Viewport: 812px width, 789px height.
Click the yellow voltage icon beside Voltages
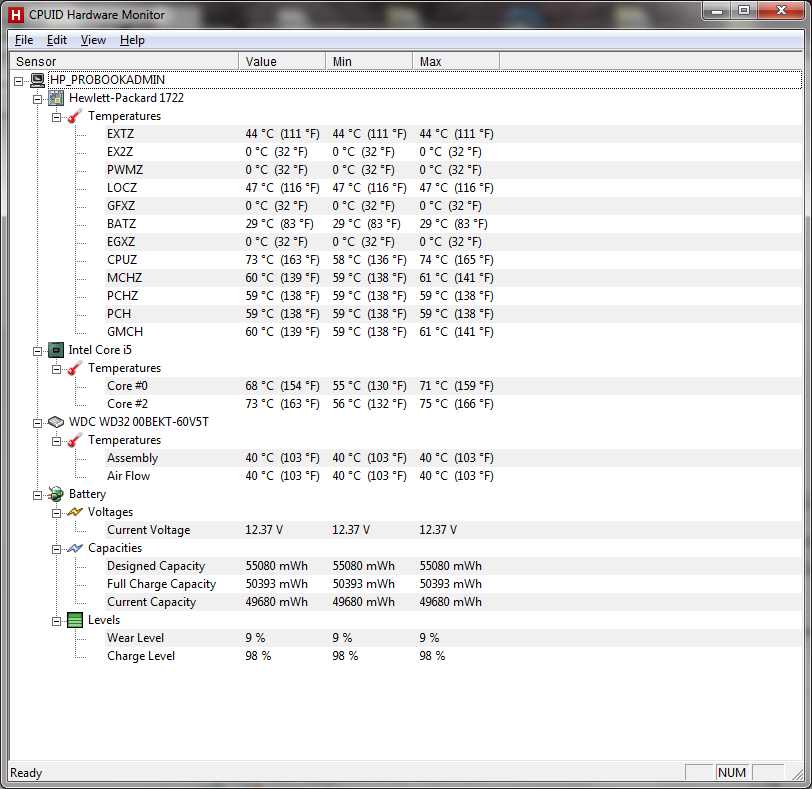click(x=75, y=512)
